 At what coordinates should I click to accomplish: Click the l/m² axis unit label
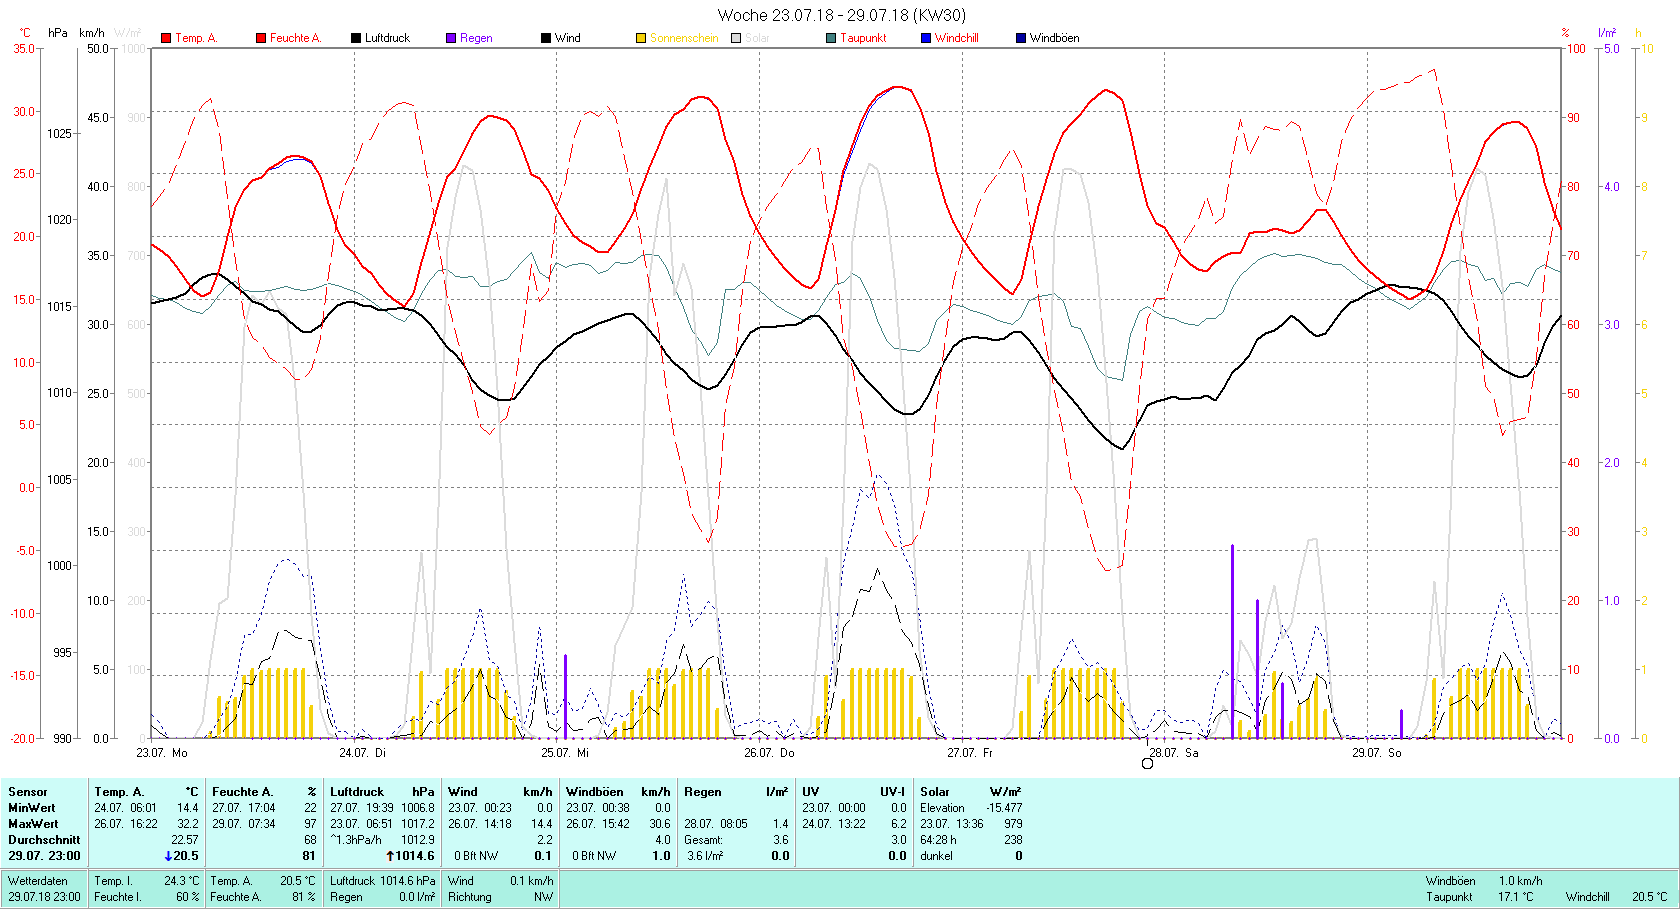pos(1607,33)
